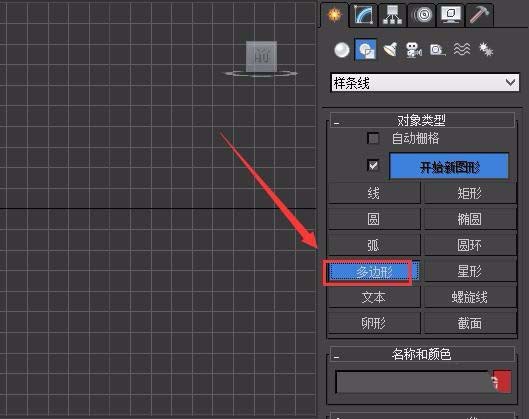Uncheck the 开始新图形 checkbox

click(373, 165)
